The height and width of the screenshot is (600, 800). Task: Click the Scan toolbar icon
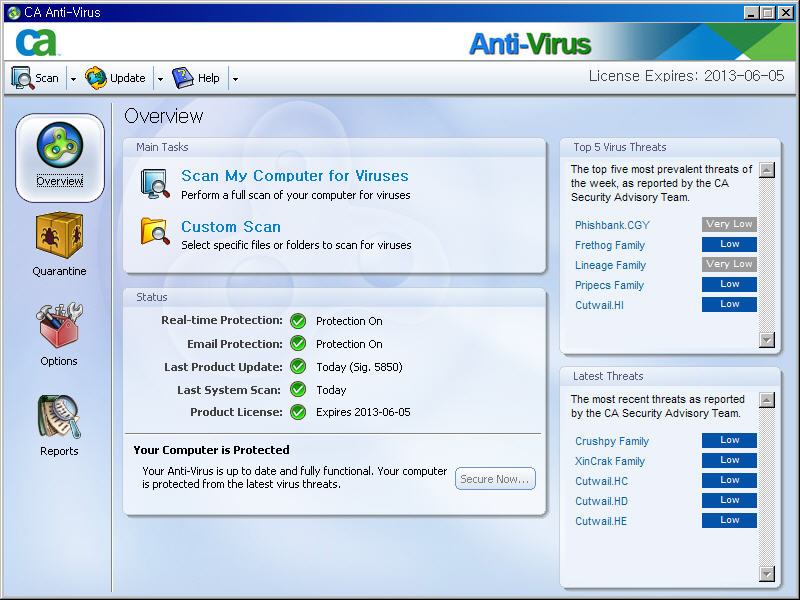[22, 78]
